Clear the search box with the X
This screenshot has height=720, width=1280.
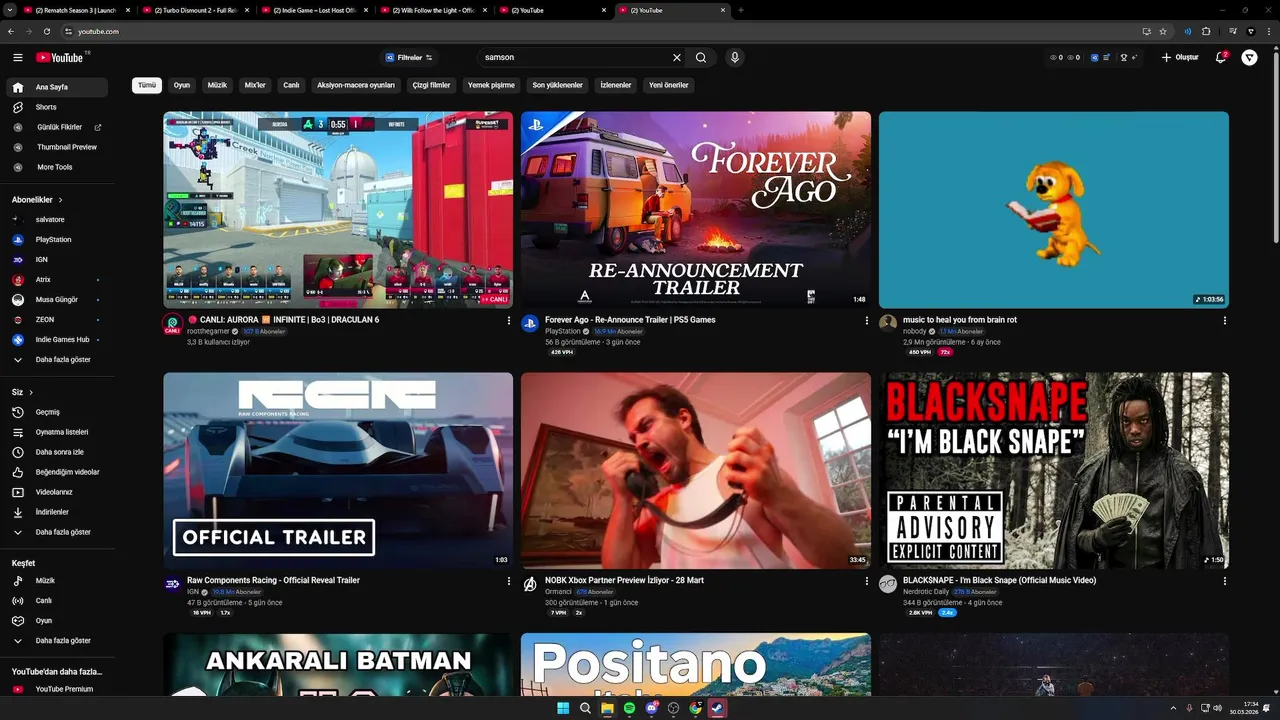point(677,58)
